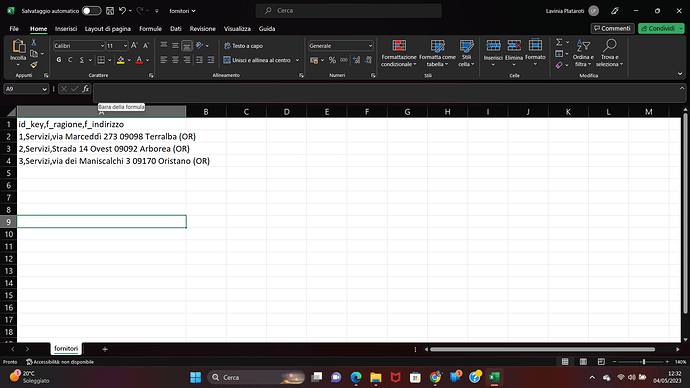Screen dimensions: 690x388
Task: Click the Condividi share button
Action: 658,28
